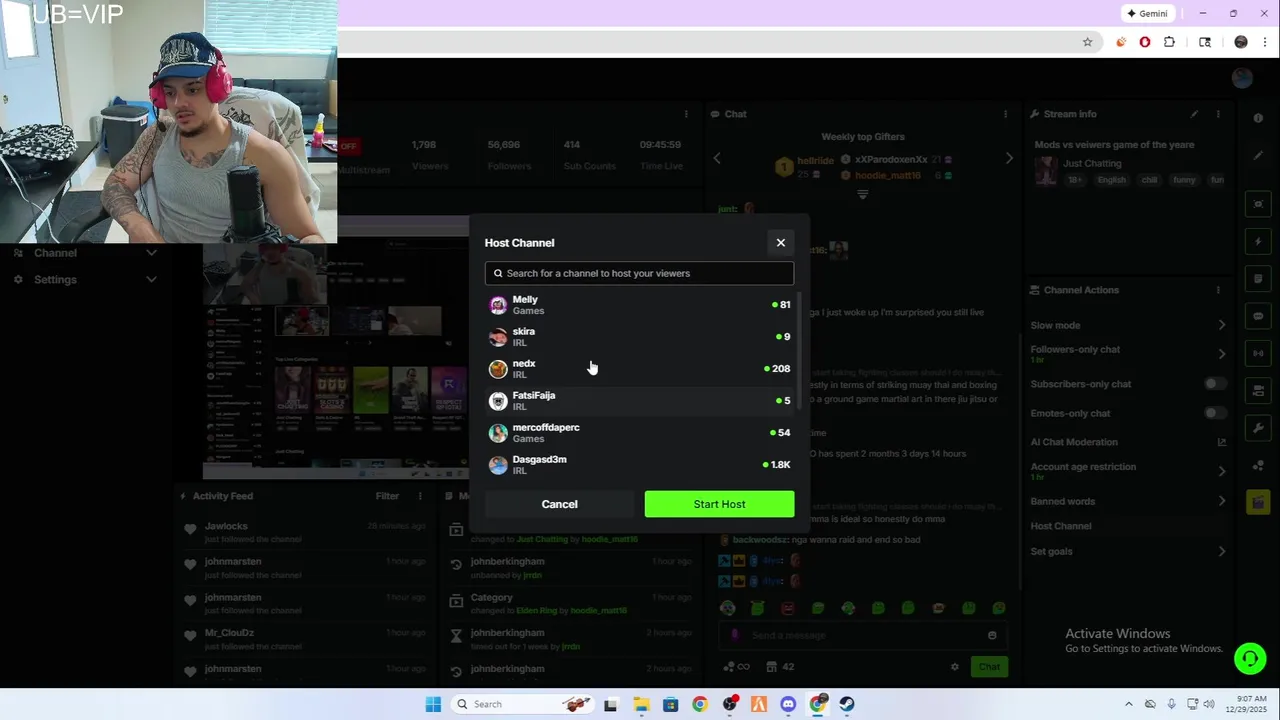Open the green support headset button
Image resolution: width=1280 pixels, height=720 pixels.
tap(1249, 658)
